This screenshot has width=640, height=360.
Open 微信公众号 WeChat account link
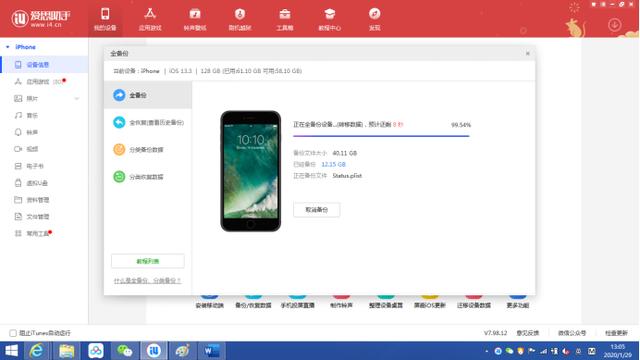coord(572,333)
